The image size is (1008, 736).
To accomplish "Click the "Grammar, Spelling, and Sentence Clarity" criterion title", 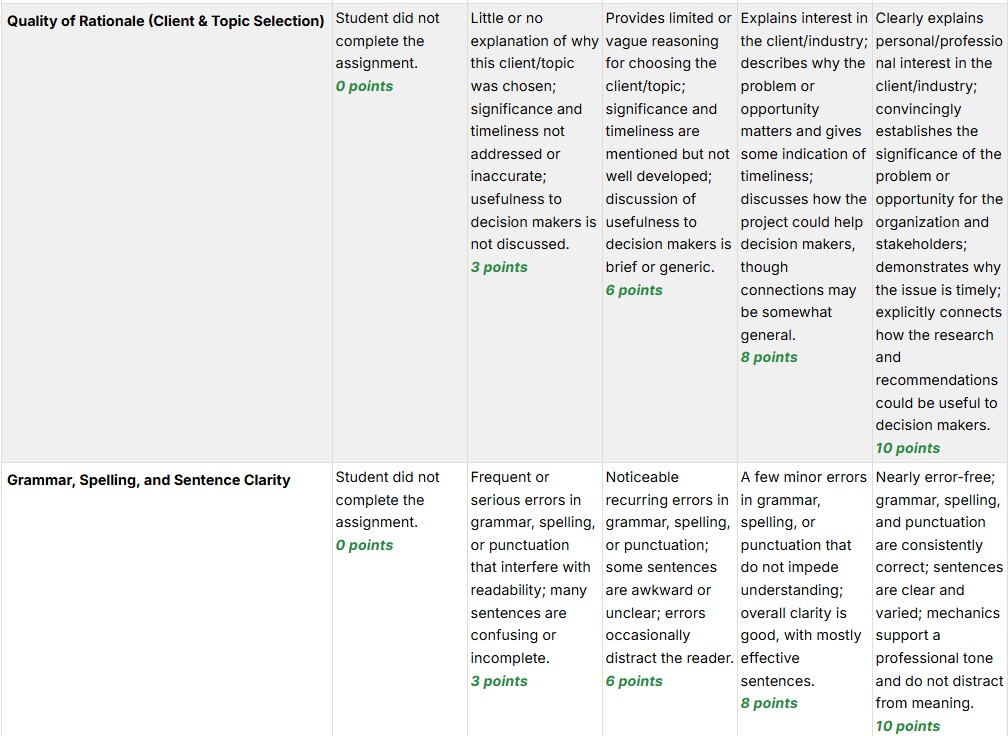I will 149,480.
